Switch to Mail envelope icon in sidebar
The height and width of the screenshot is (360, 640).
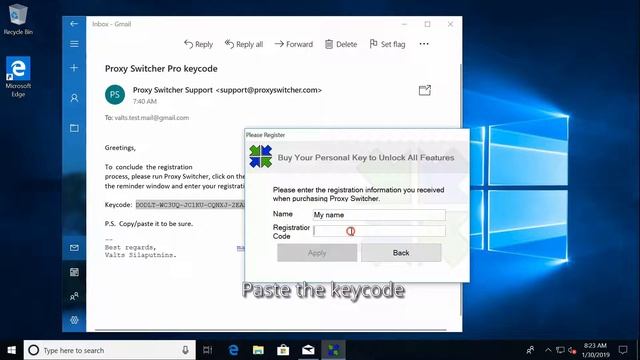point(74,248)
